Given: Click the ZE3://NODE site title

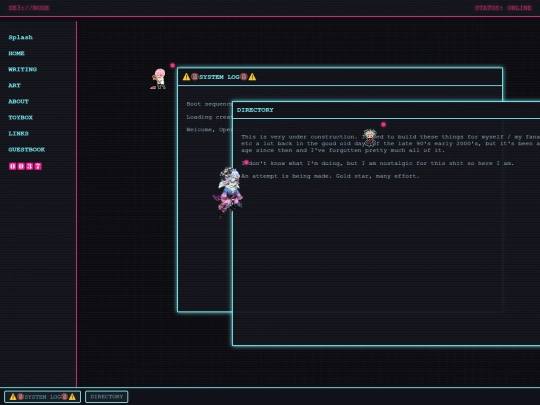Looking at the screenshot, I should pyautogui.click(x=29, y=8).
